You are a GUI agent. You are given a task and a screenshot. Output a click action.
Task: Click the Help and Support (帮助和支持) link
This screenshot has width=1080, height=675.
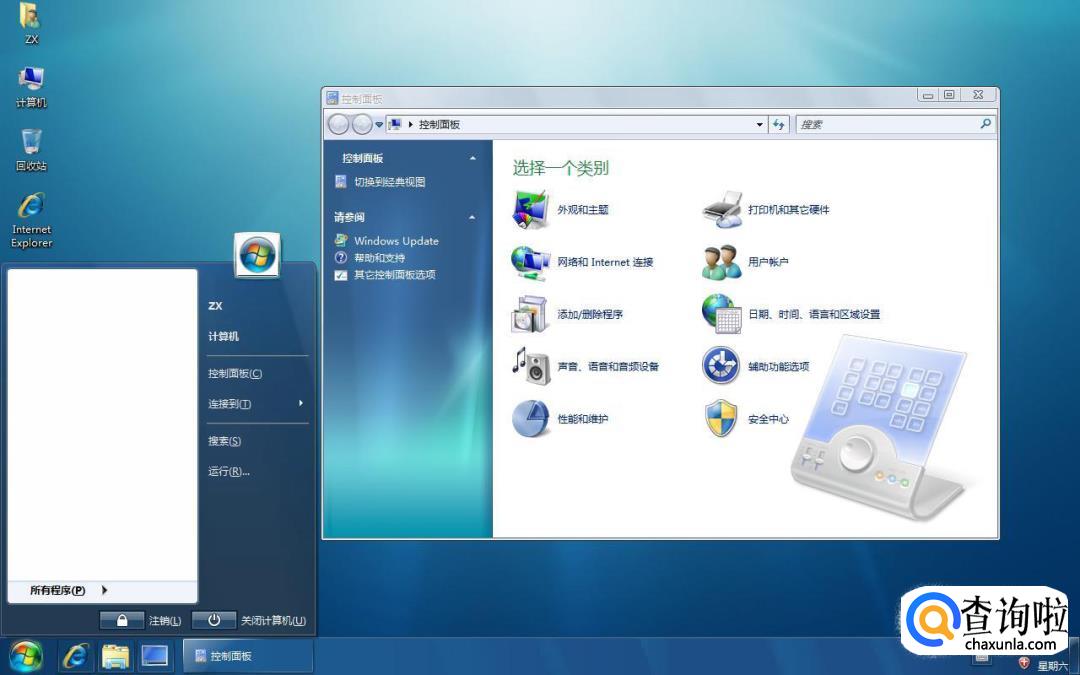380,258
